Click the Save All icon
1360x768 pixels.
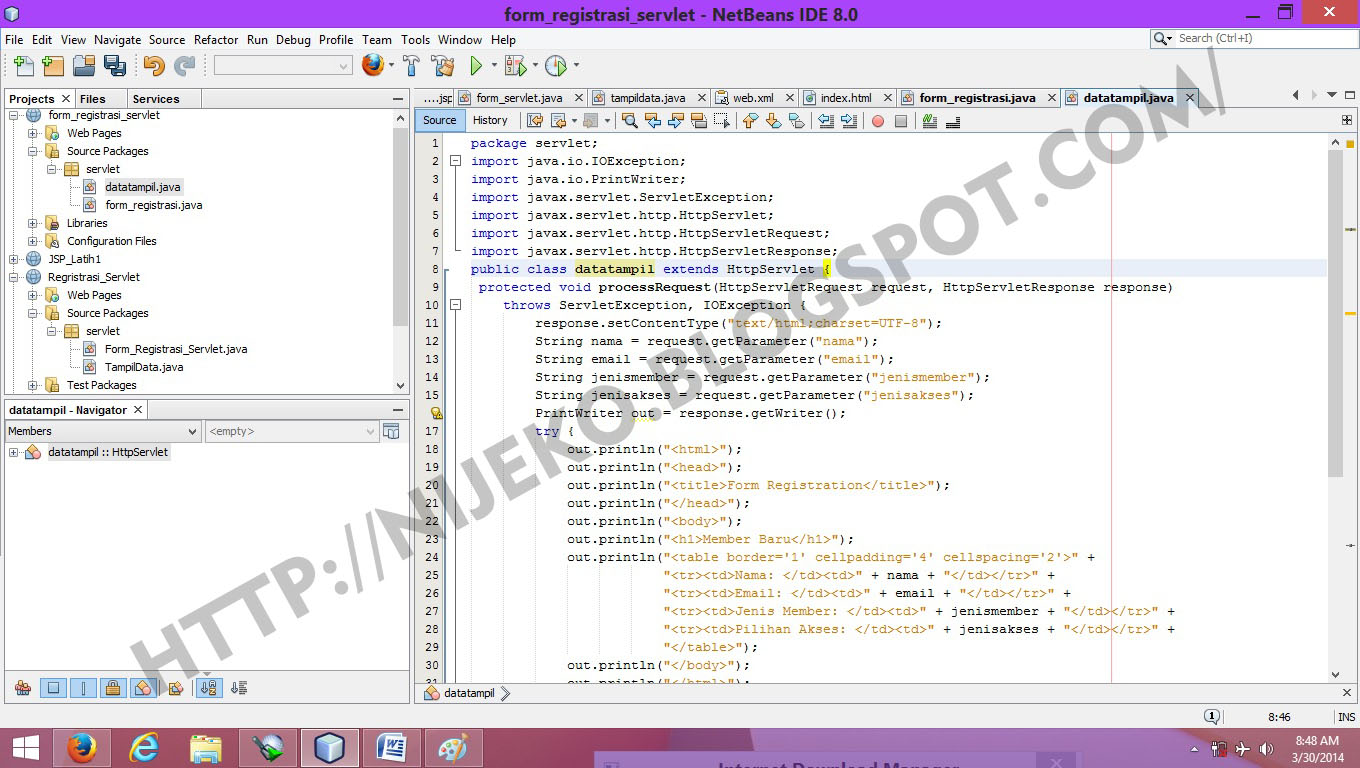pos(117,65)
